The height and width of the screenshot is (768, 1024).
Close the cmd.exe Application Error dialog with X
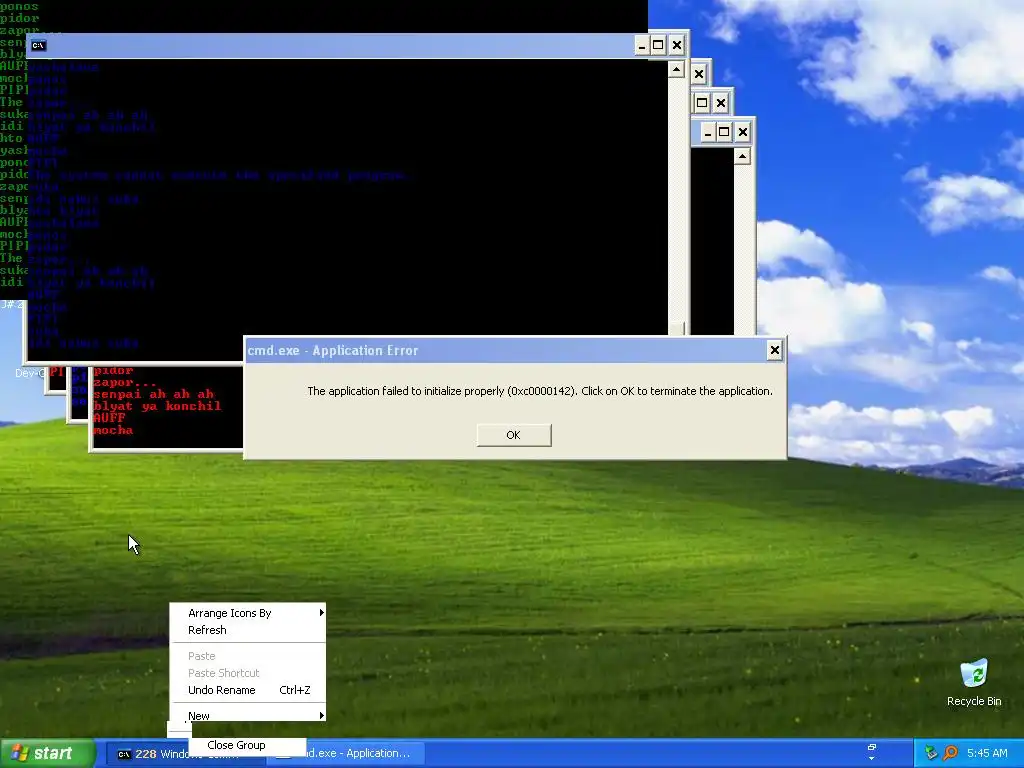[x=775, y=351]
